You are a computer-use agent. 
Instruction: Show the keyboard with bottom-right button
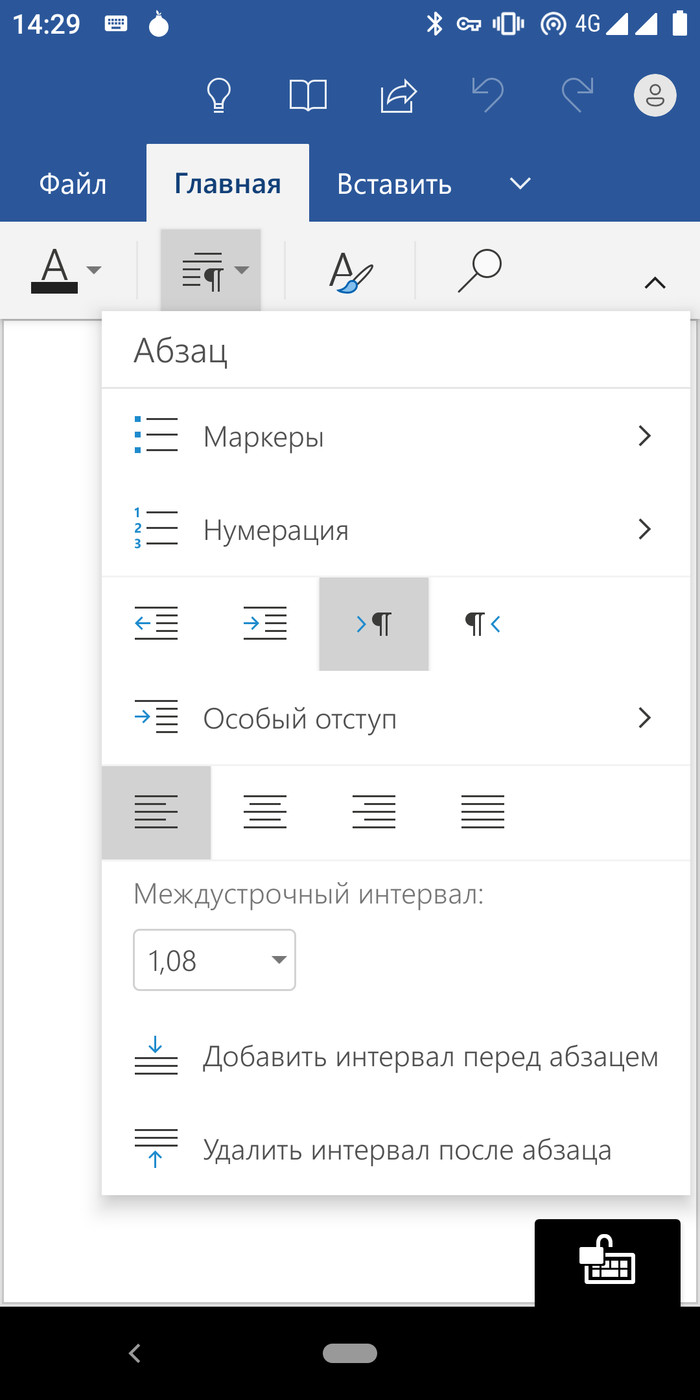tap(607, 1262)
